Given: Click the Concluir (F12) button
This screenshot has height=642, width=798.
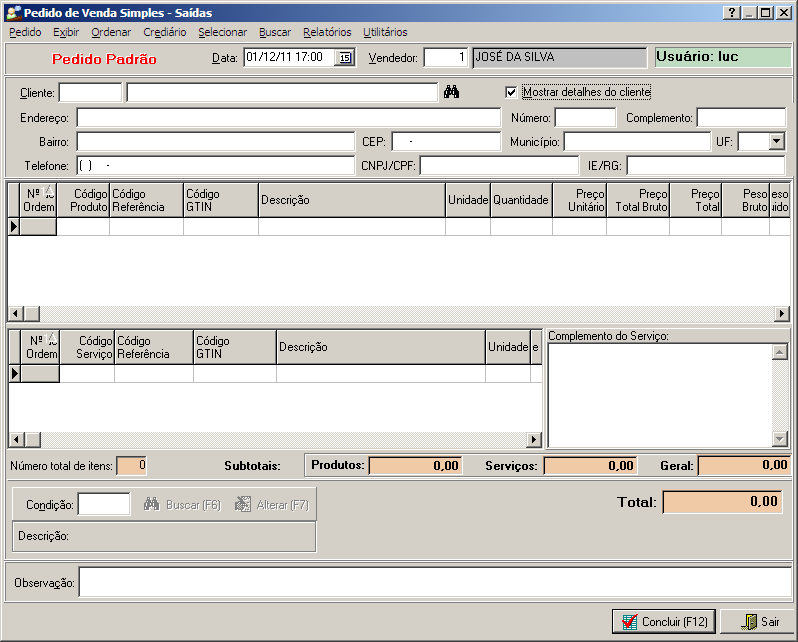Looking at the screenshot, I should [665, 621].
